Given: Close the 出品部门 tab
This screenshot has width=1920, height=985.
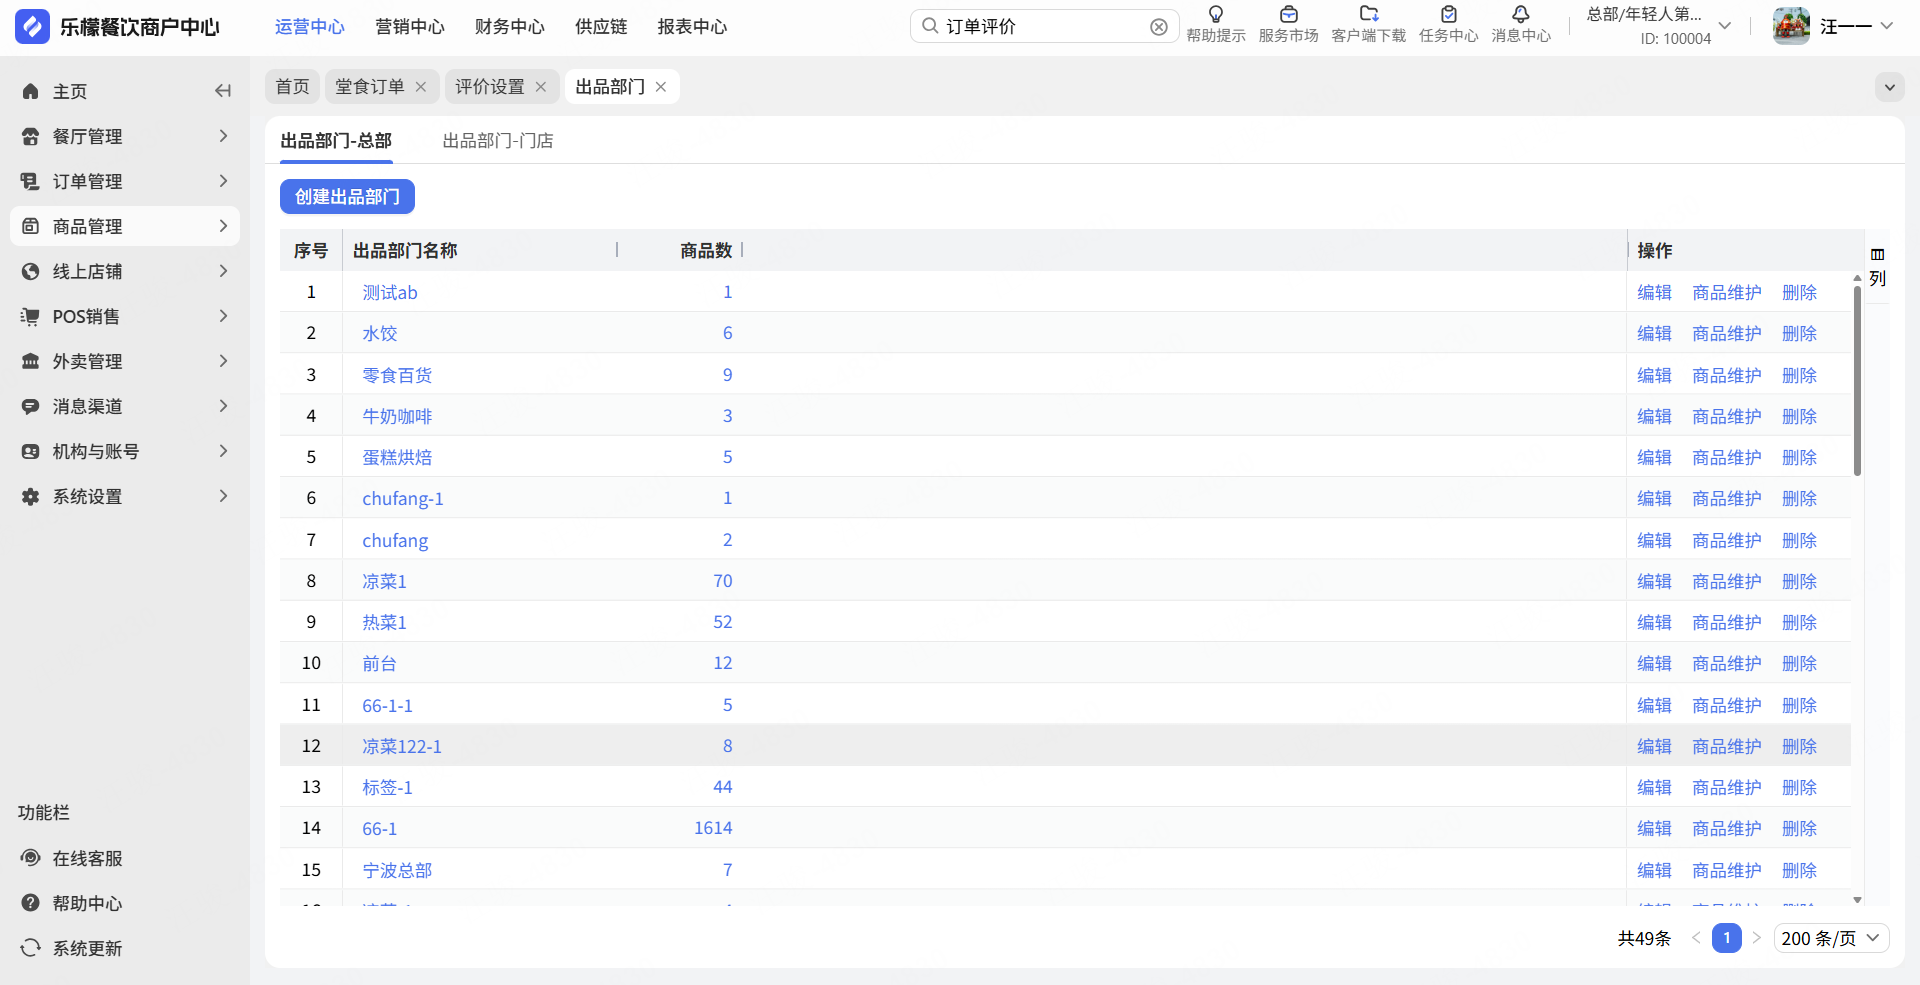Looking at the screenshot, I should 661,87.
